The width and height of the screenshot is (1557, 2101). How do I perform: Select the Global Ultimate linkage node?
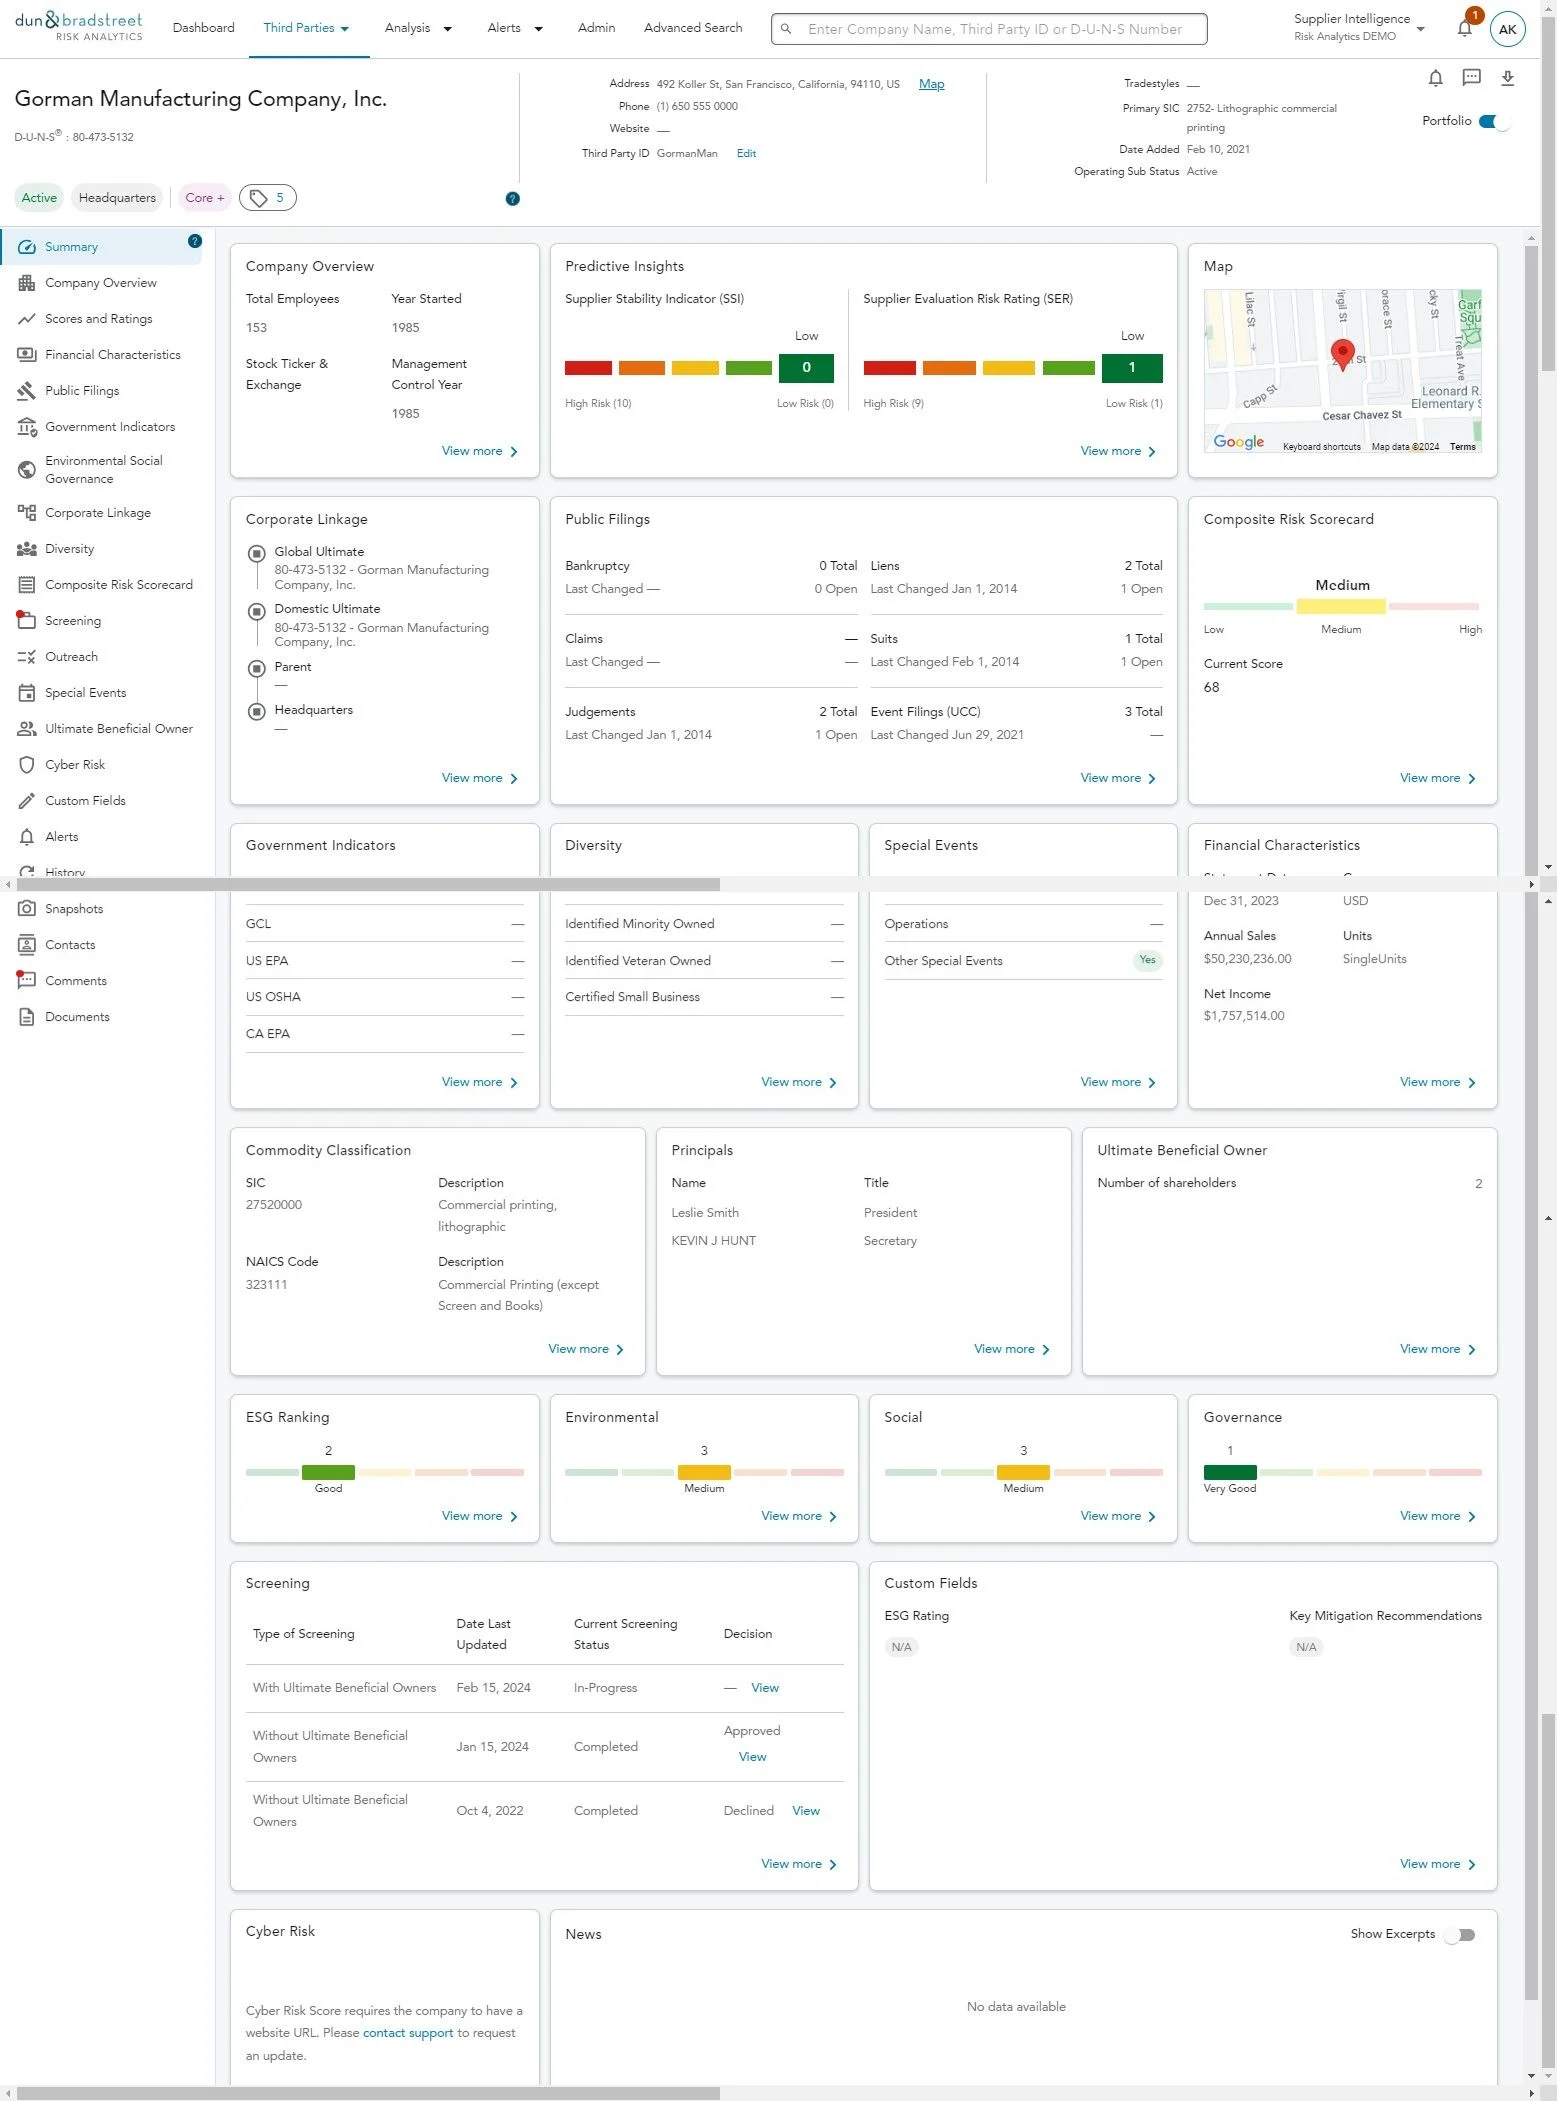(x=256, y=553)
